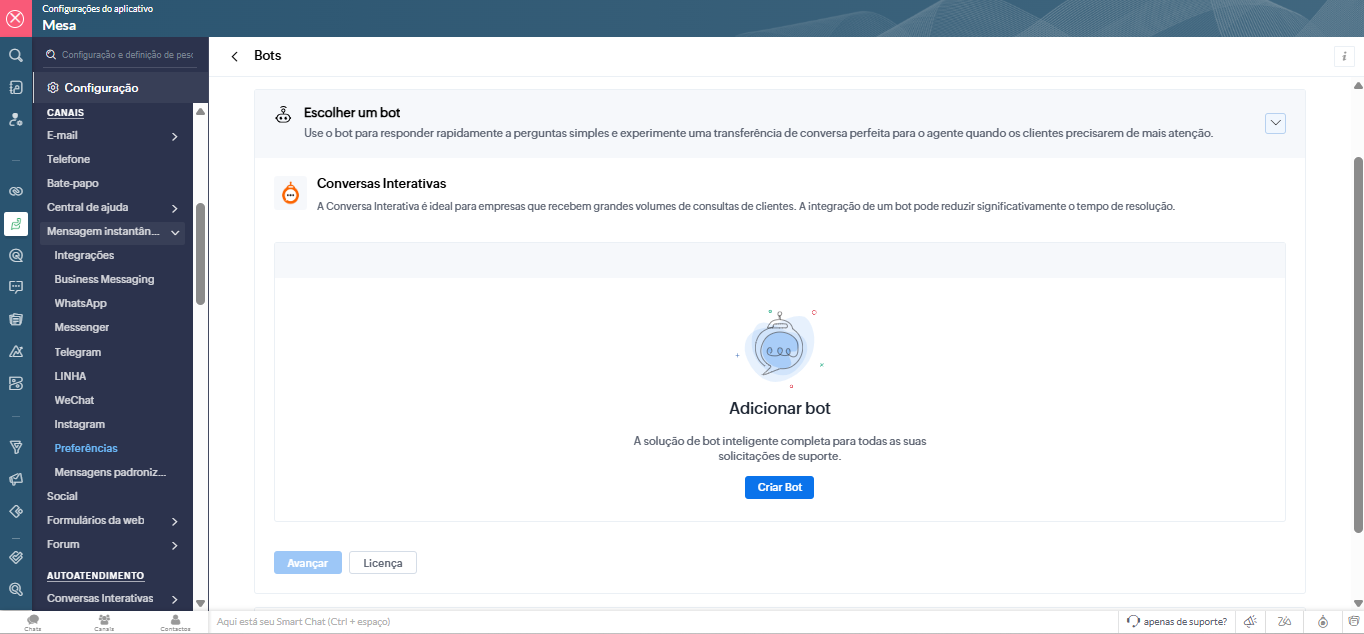This screenshot has height=634, width=1364.
Task: Close settings with the red X icon
Action: click(15, 18)
